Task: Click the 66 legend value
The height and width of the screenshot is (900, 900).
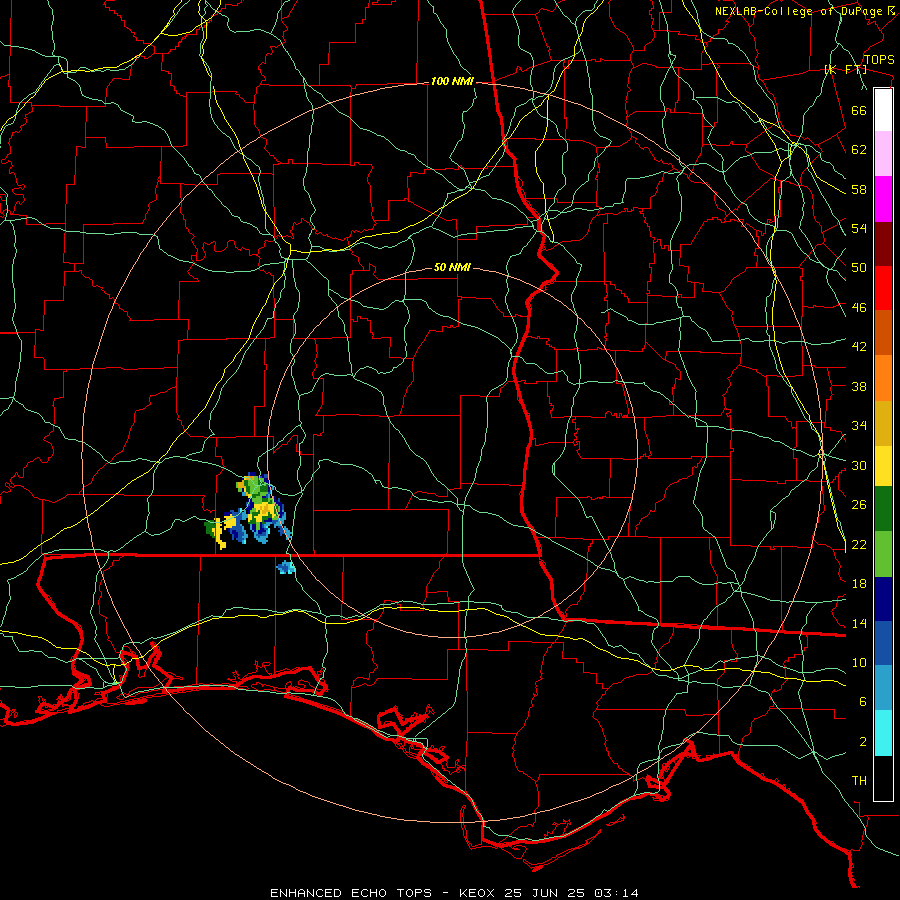Action: pos(859,110)
